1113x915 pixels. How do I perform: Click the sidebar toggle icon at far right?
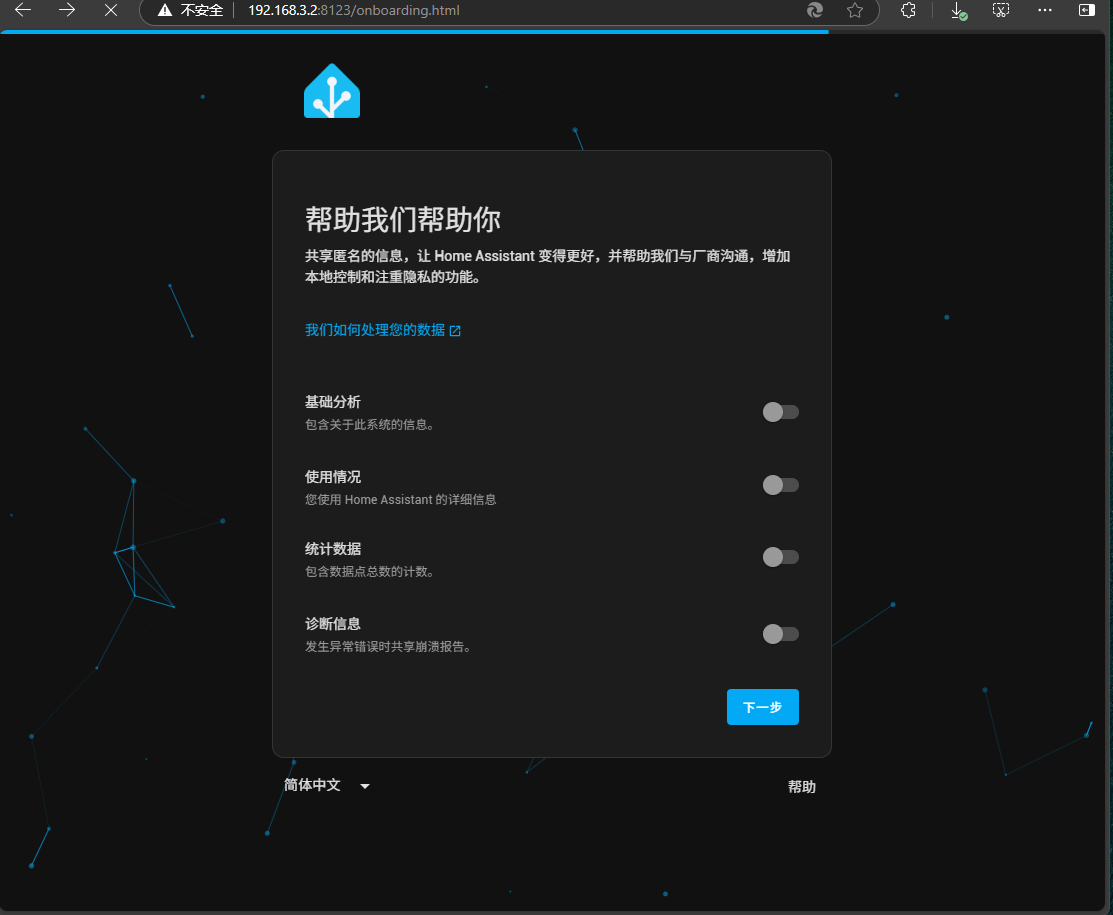click(x=1086, y=10)
